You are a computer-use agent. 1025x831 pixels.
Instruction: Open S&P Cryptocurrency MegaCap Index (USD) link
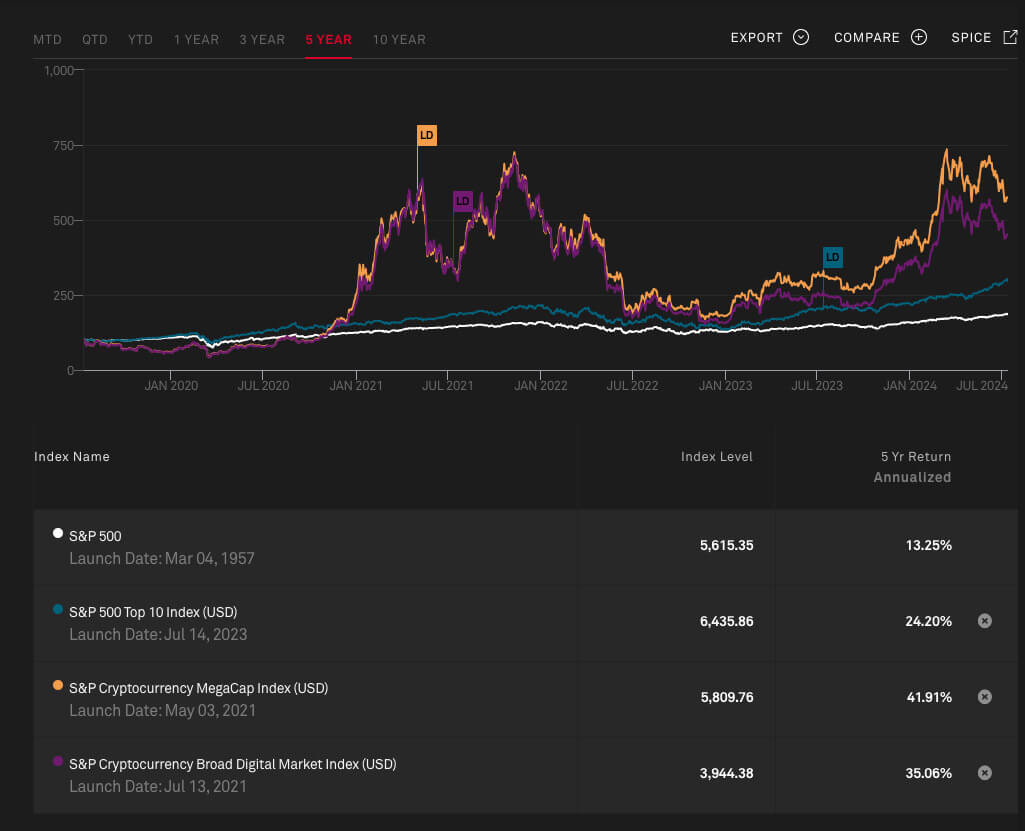point(198,688)
